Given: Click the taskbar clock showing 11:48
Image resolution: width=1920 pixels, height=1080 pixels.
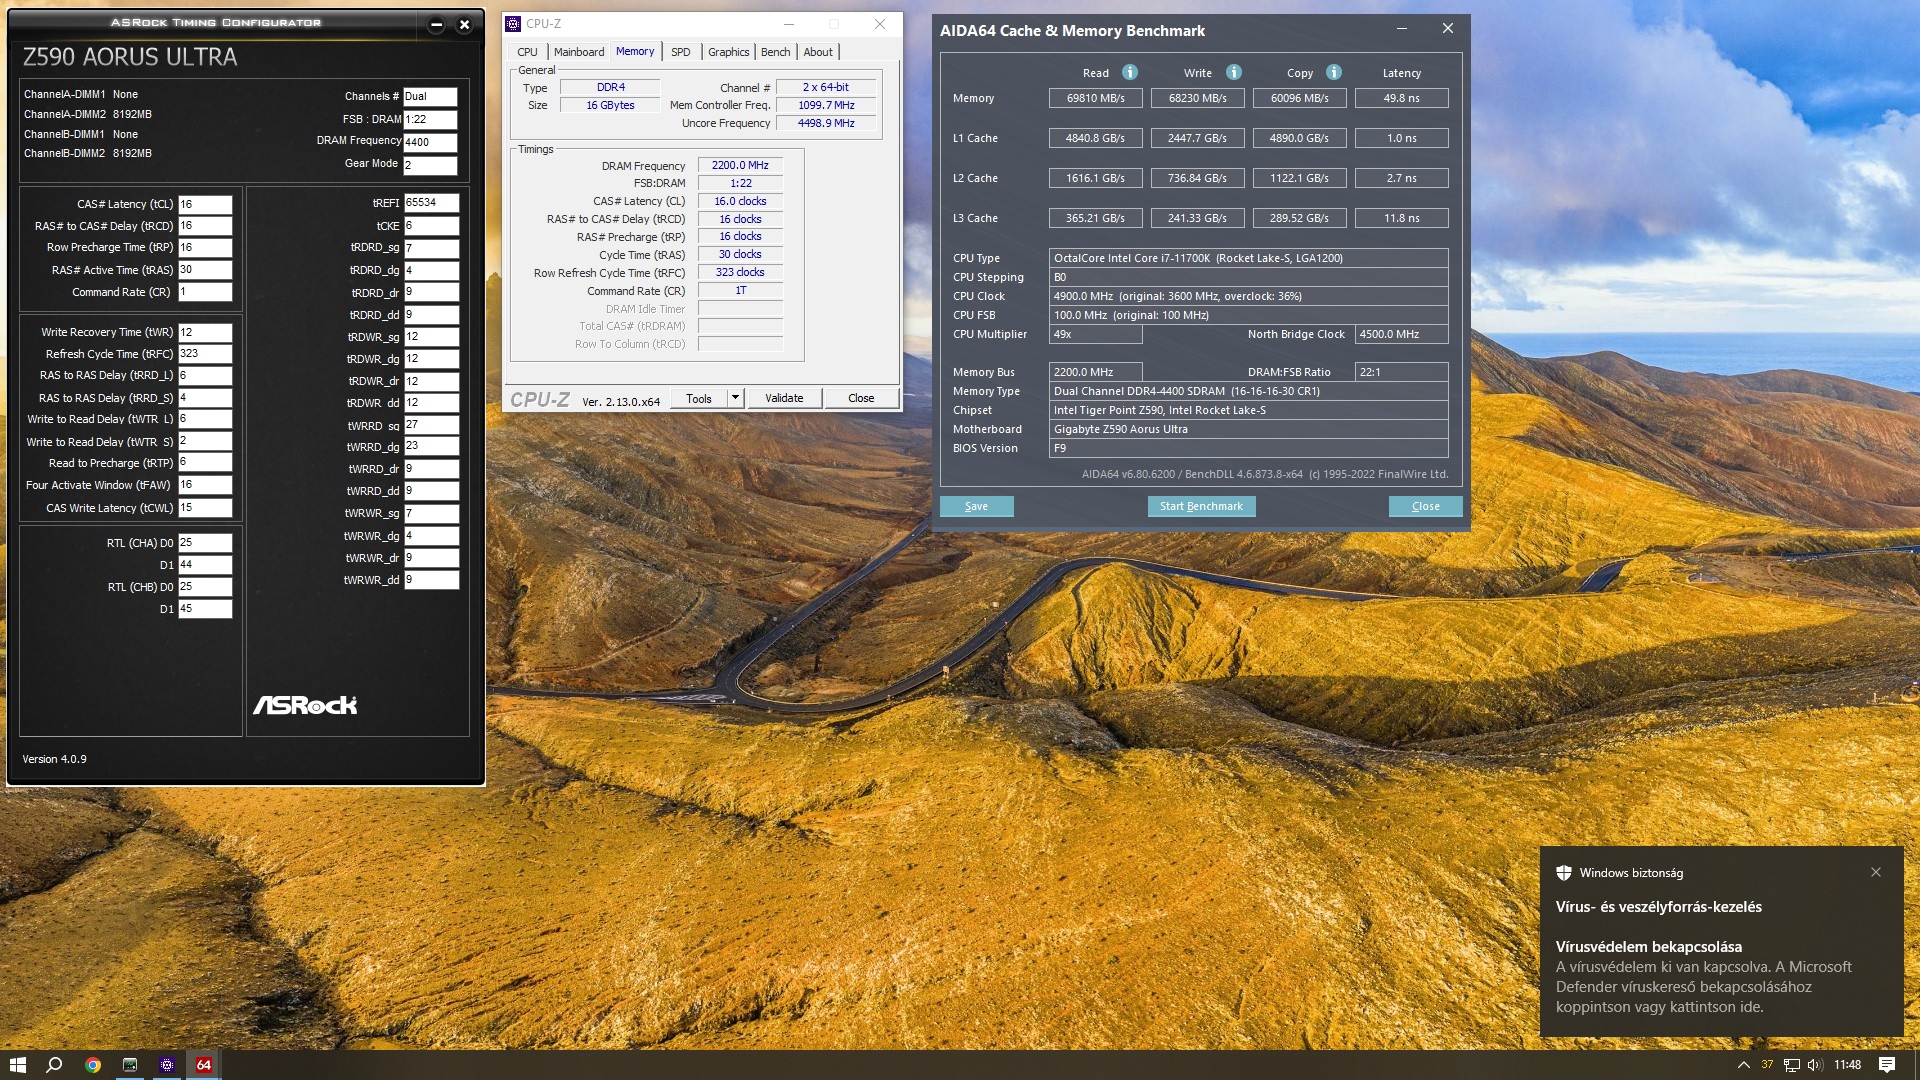Looking at the screenshot, I should pyautogui.click(x=1847, y=1065).
